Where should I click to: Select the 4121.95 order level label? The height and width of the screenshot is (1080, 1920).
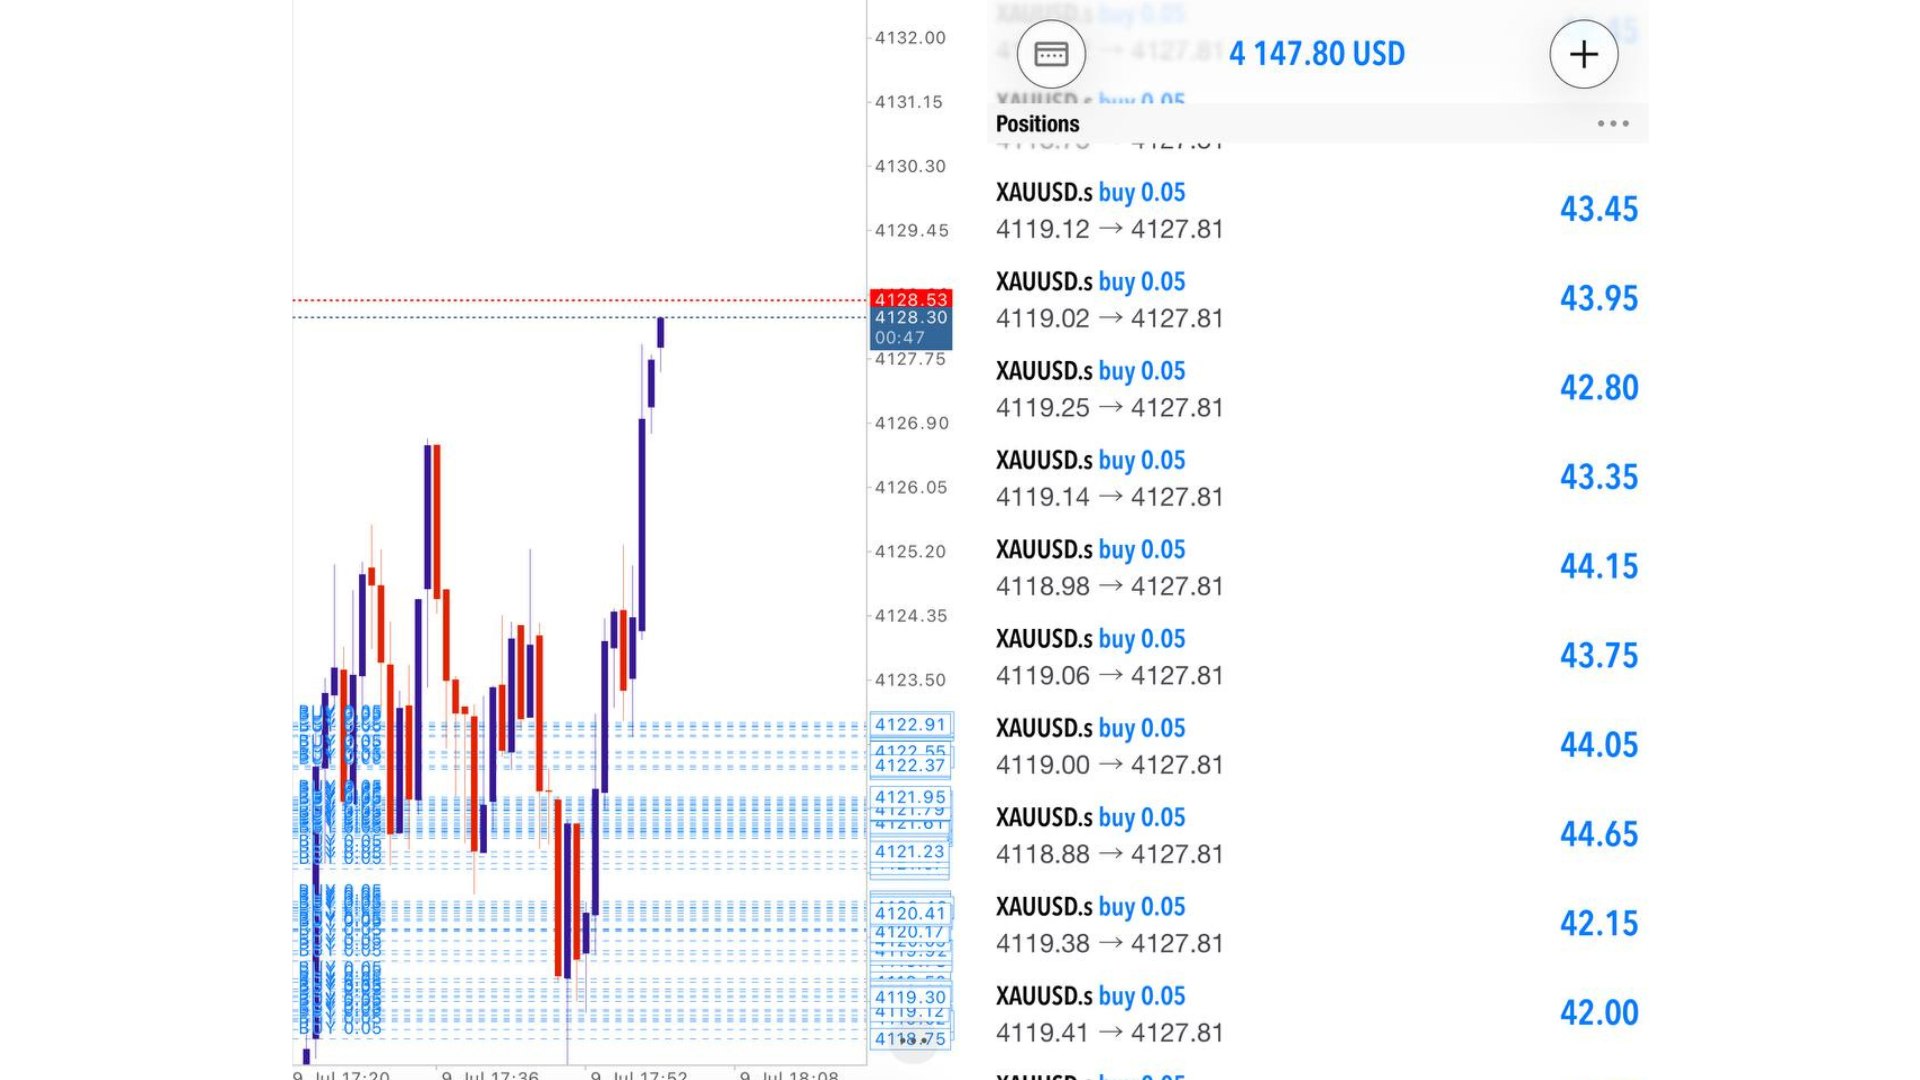910,798
